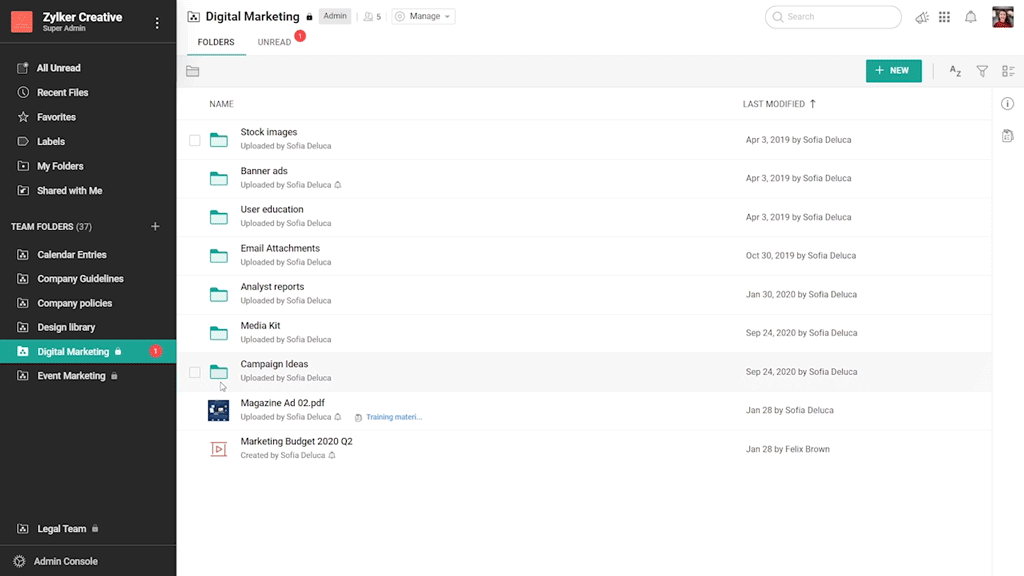
Task: Tick the checkbox for Stock images
Action: [195, 140]
